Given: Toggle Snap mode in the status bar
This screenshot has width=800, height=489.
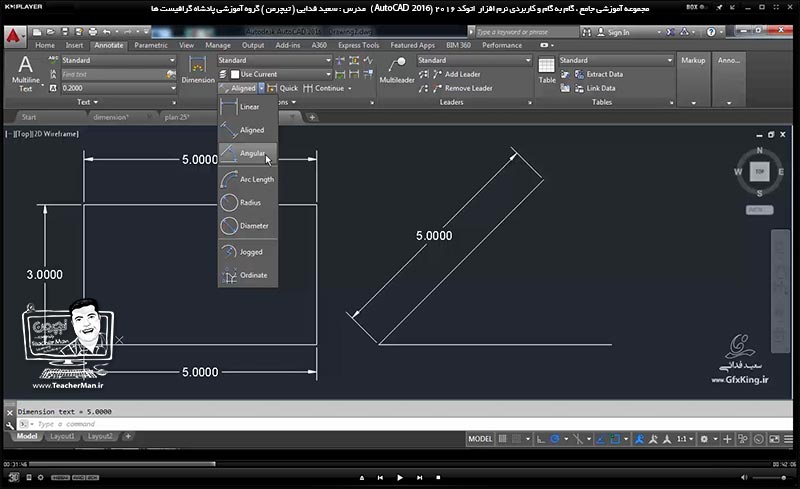Looking at the screenshot, I should coord(516,439).
